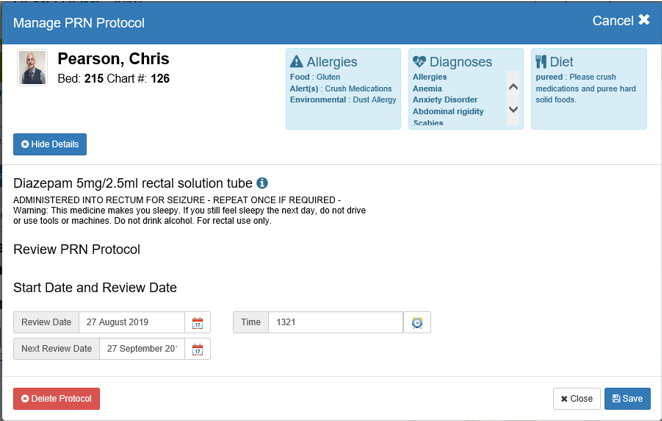Open the Review Date calendar picker
This screenshot has width=662, height=421.
pyautogui.click(x=197, y=323)
